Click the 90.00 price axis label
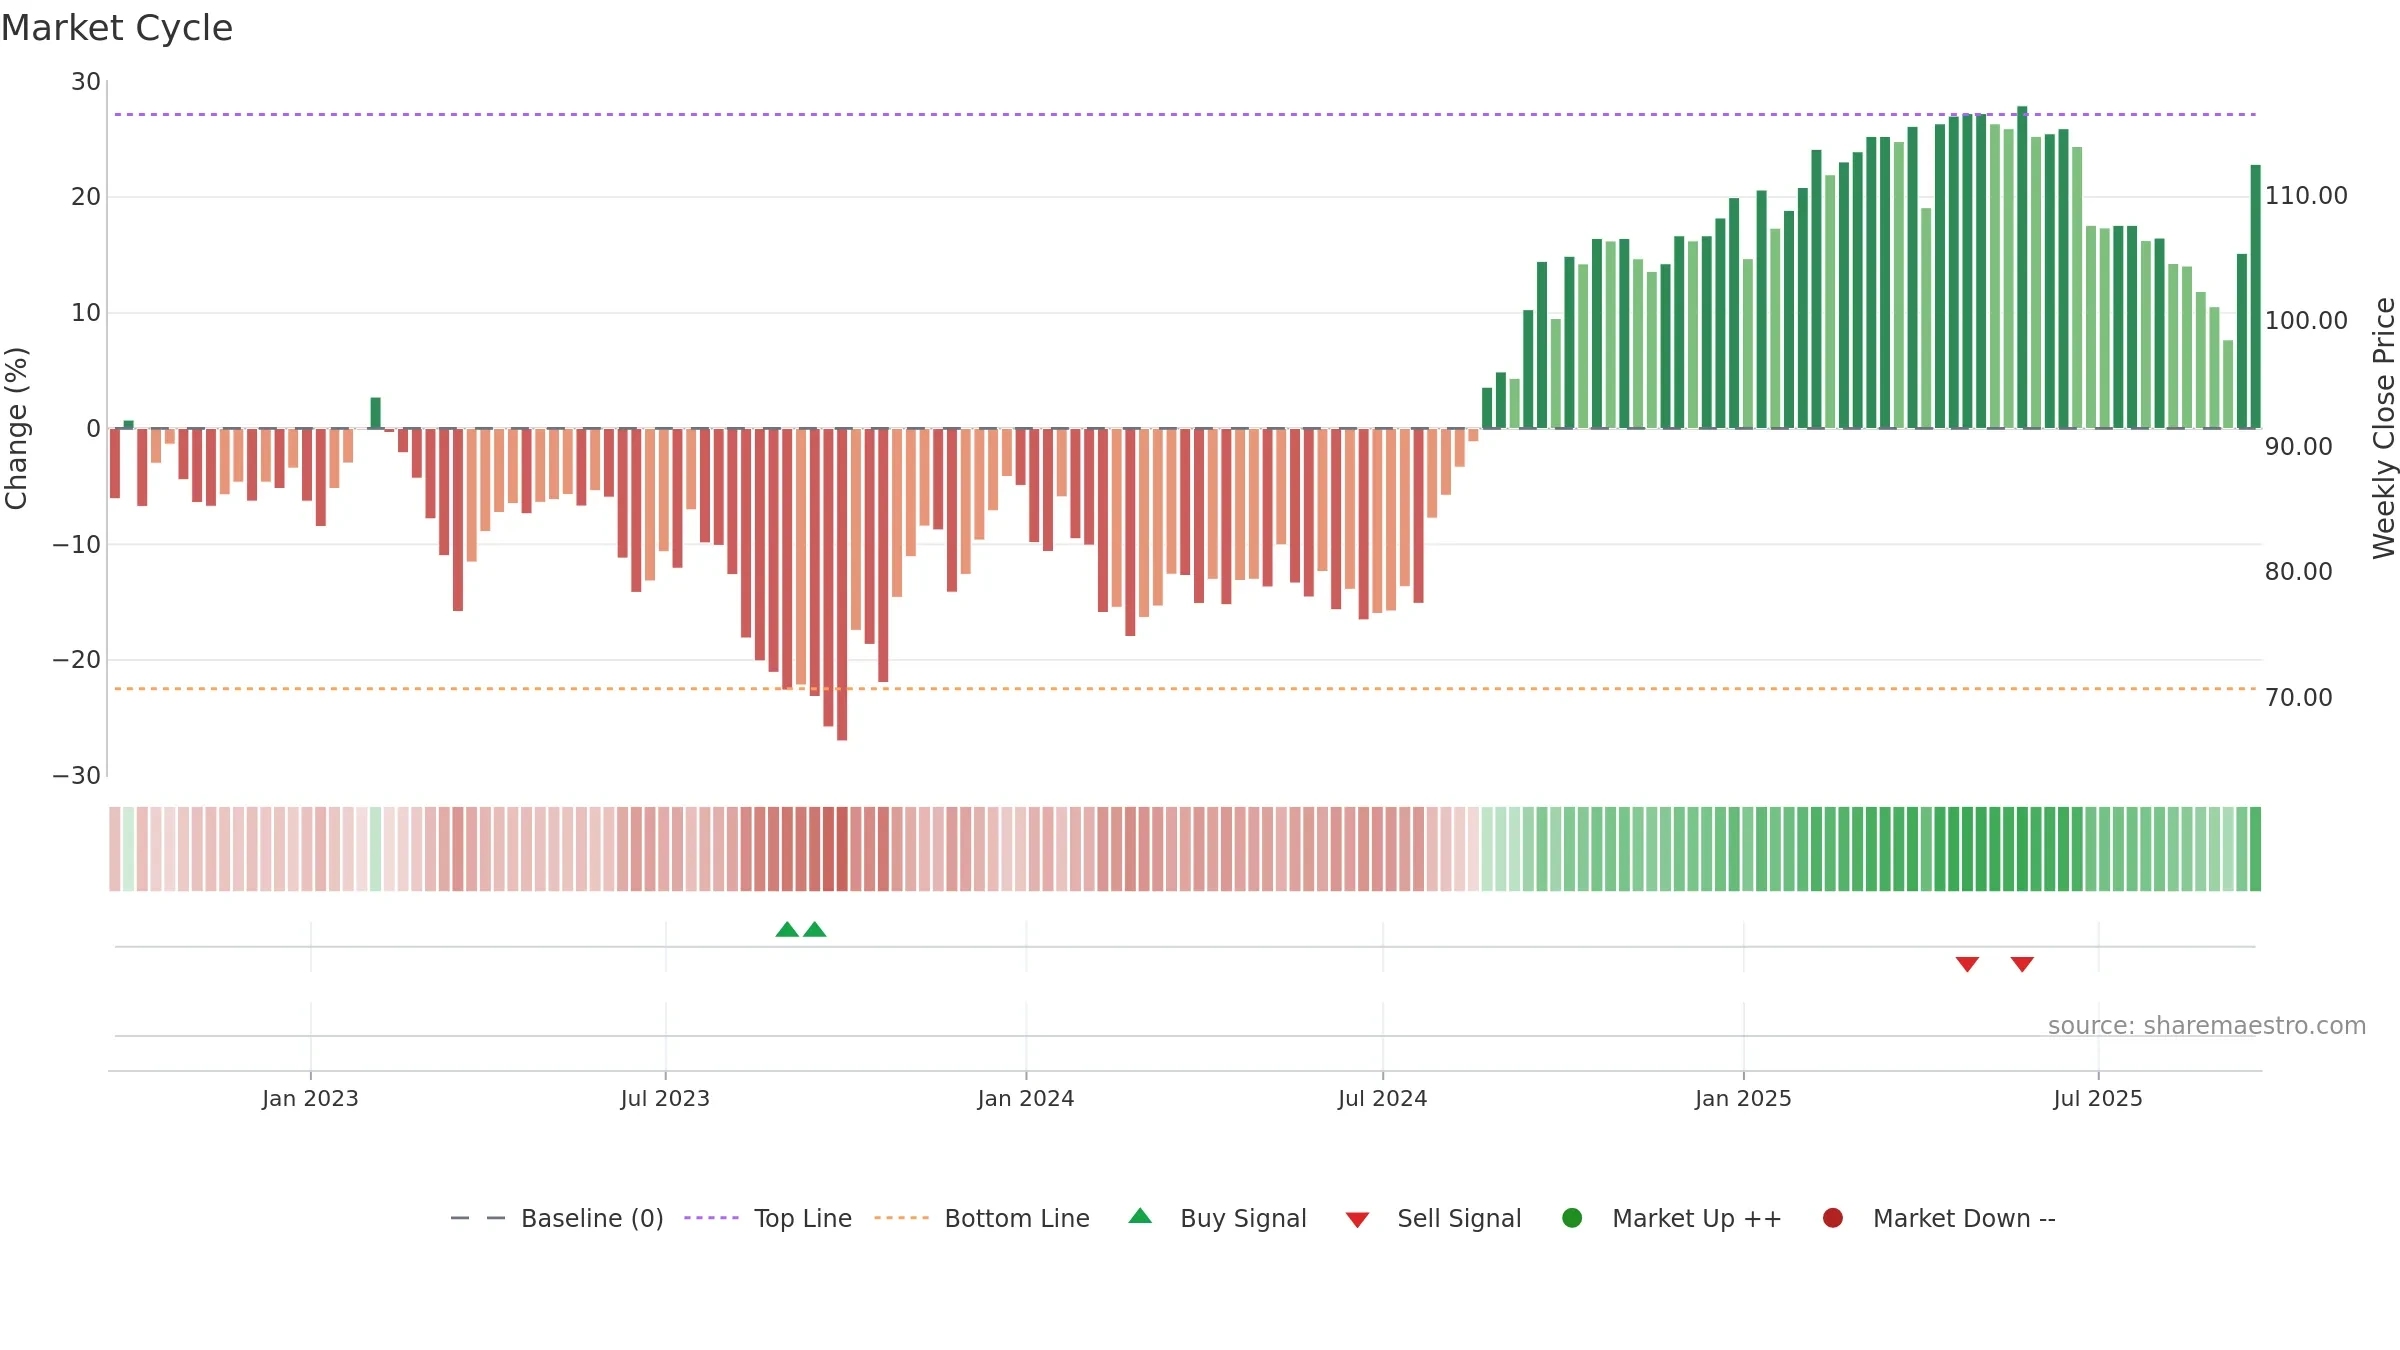The height and width of the screenshot is (1350, 2400). pyautogui.click(x=2298, y=447)
